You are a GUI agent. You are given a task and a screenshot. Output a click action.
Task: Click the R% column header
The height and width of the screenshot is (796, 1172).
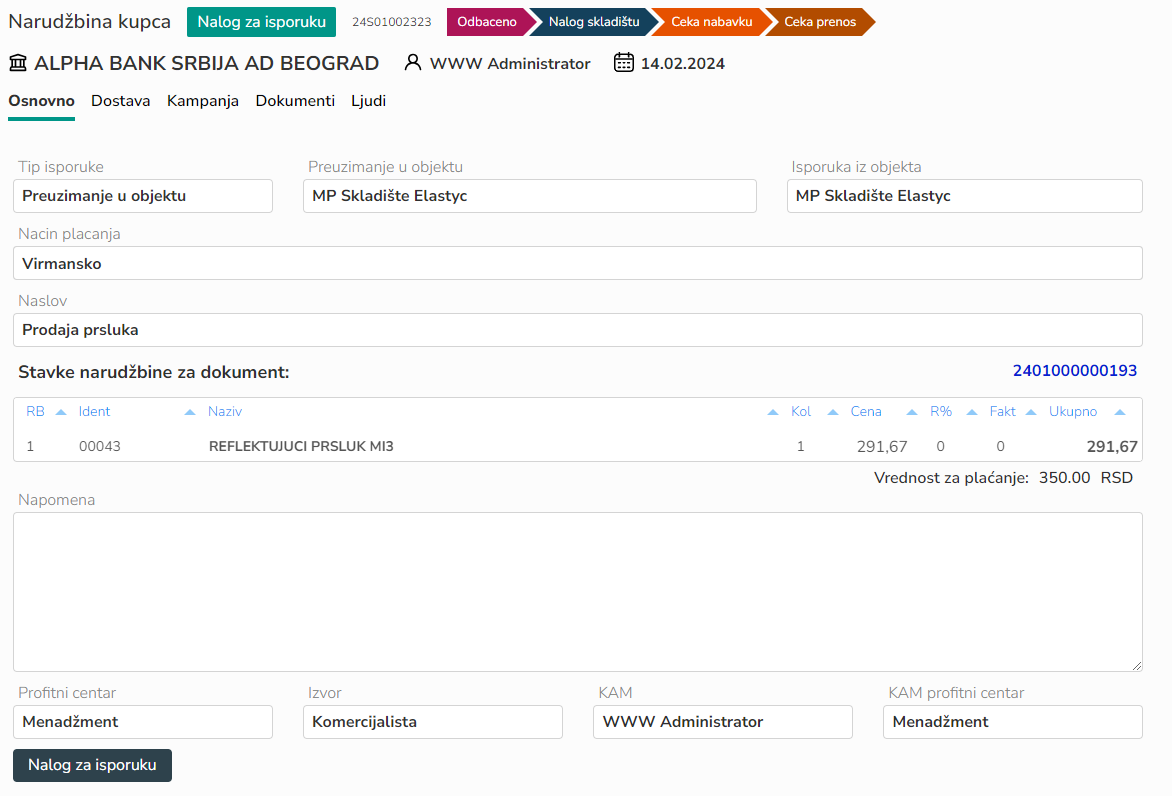point(941,412)
